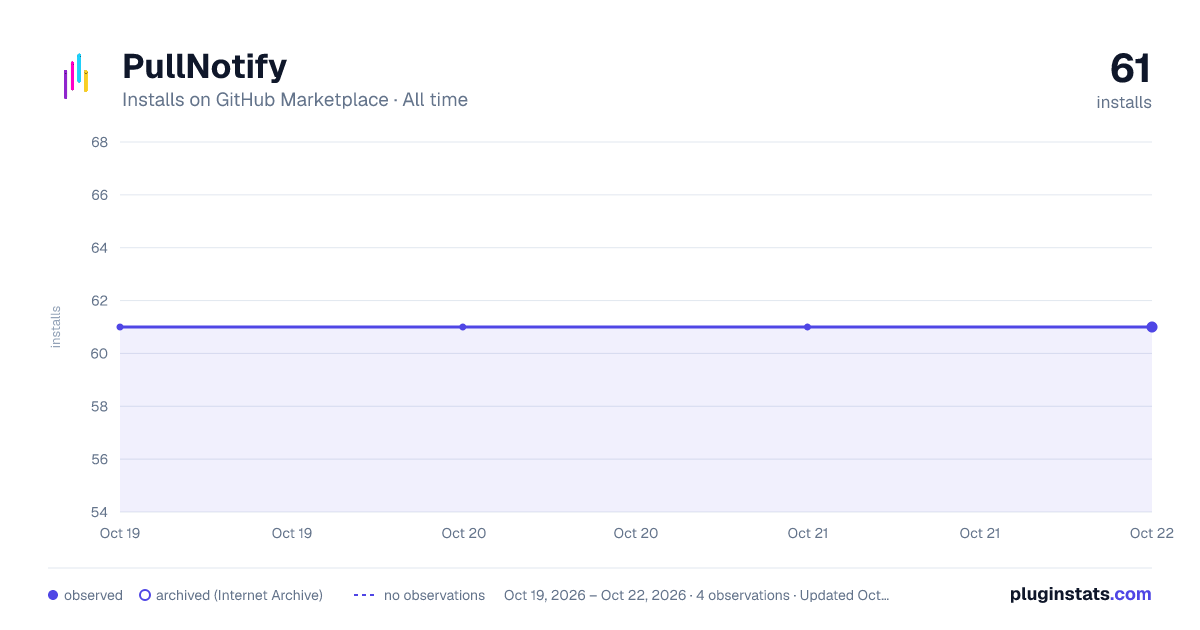
Task: Click the PullNotify colorful bars logo
Action: tap(76, 76)
